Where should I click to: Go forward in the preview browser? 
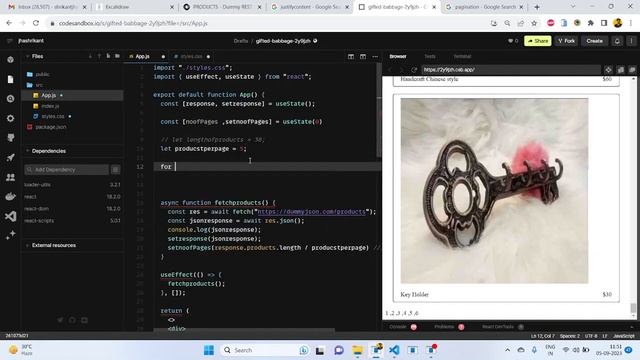coord(401,70)
